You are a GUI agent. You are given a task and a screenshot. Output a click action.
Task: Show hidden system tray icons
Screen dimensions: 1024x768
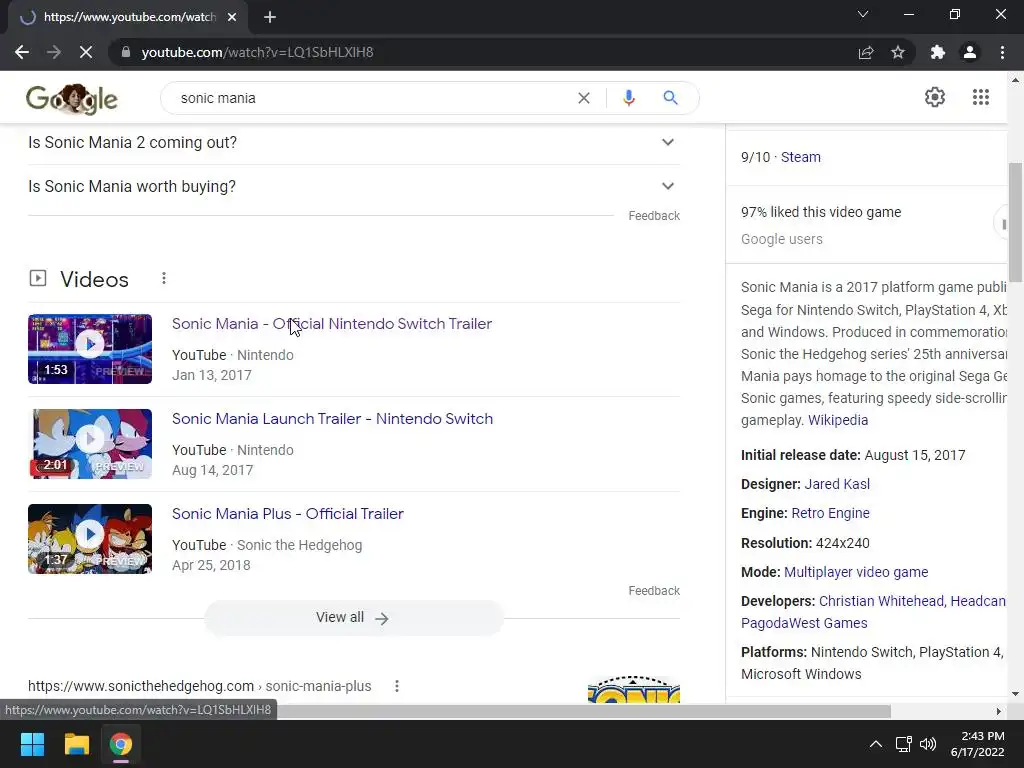pyautogui.click(x=876, y=744)
